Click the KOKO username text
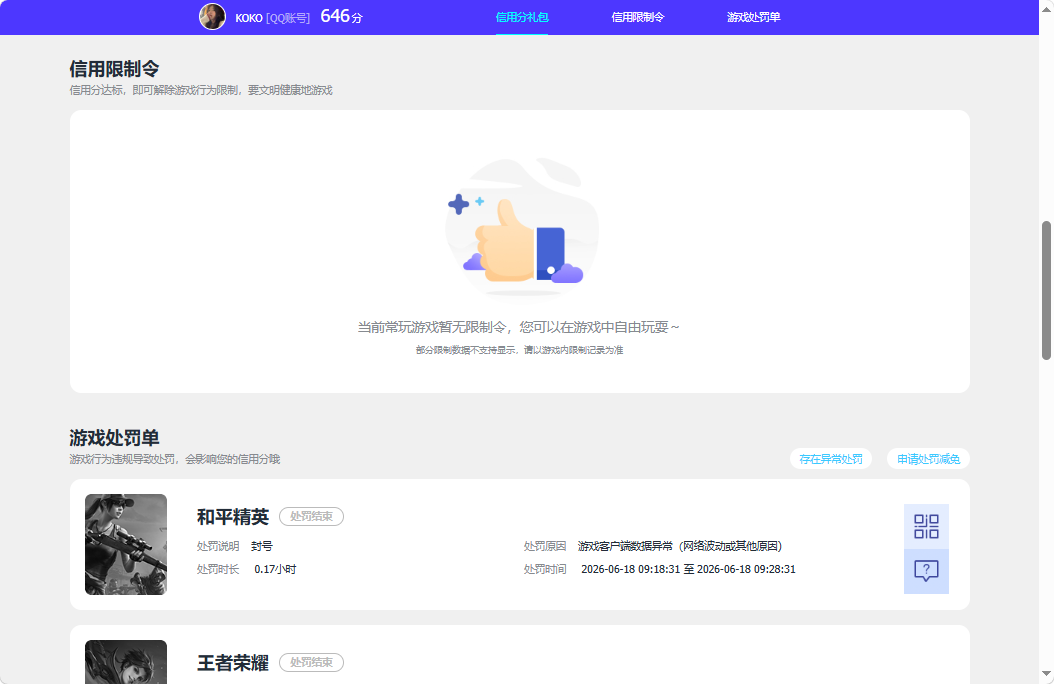 click(249, 18)
